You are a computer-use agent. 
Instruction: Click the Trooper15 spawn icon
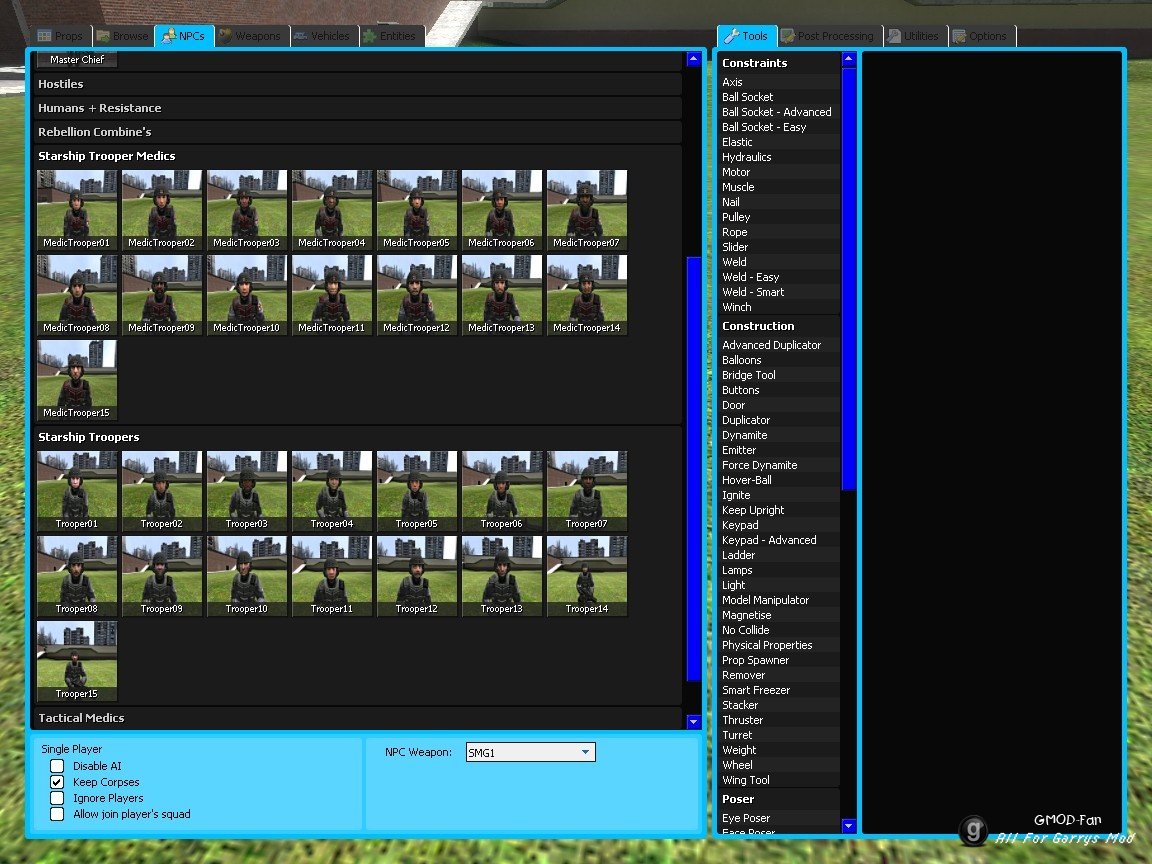point(77,660)
